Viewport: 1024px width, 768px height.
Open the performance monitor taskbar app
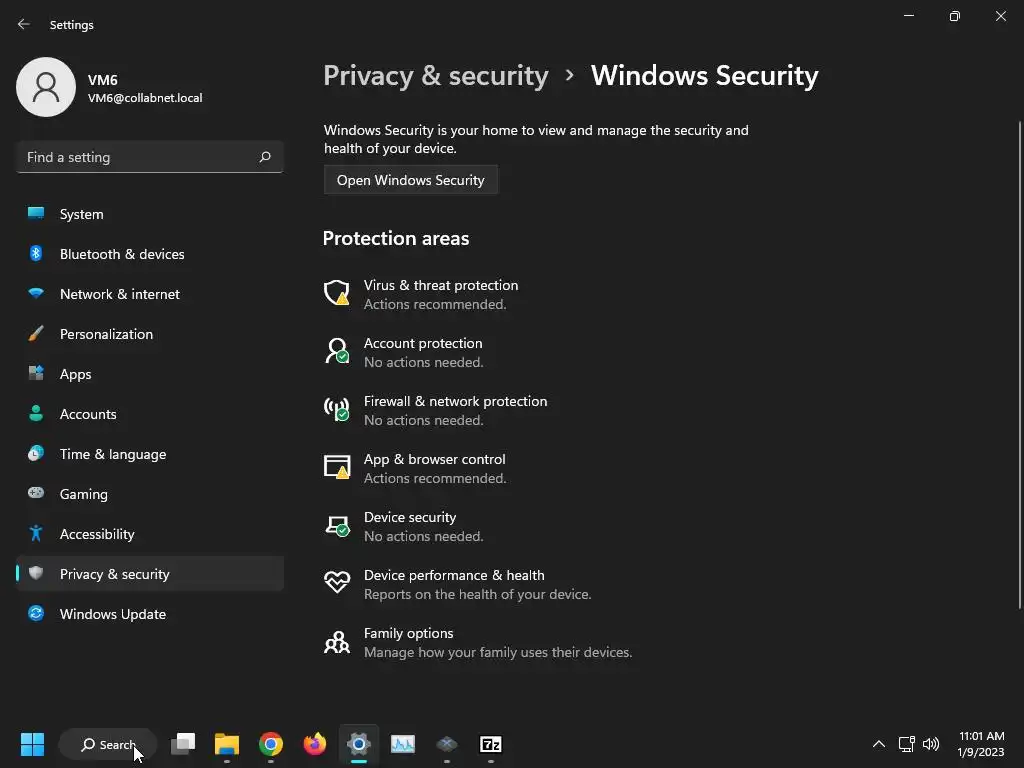pyautogui.click(x=403, y=744)
